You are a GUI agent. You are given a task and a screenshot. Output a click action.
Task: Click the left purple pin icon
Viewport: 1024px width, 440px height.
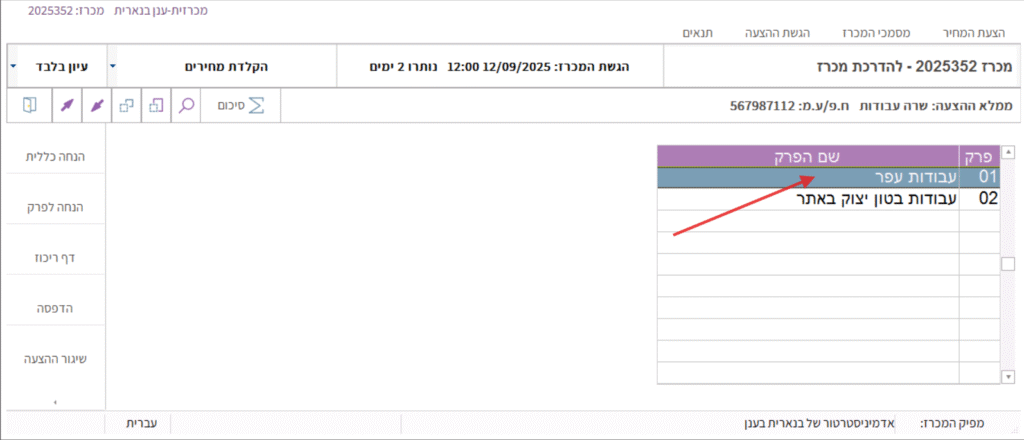(67, 106)
